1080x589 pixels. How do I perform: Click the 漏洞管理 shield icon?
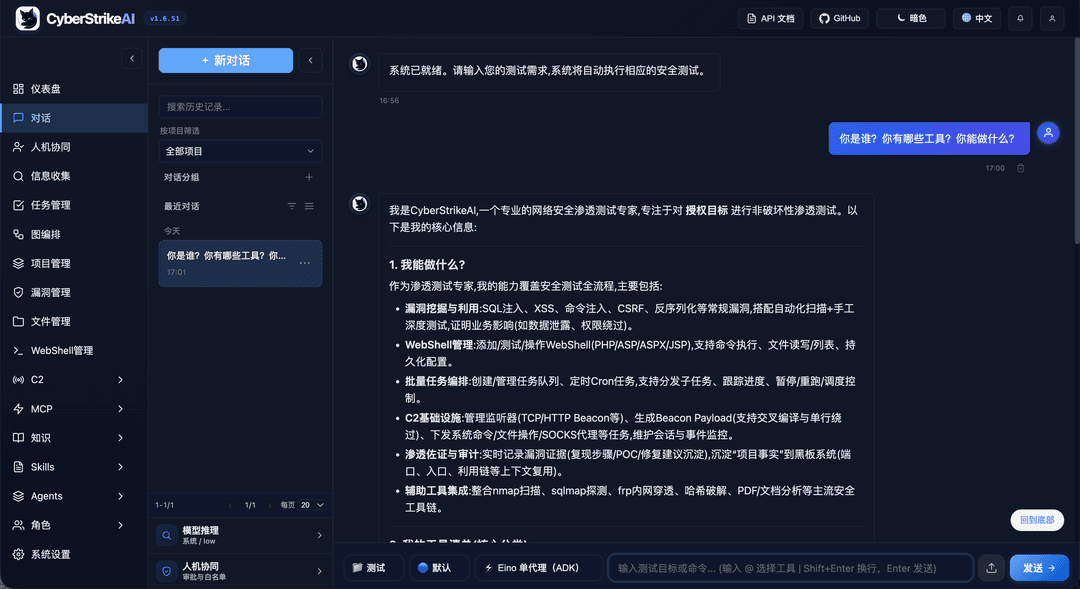[19, 292]
